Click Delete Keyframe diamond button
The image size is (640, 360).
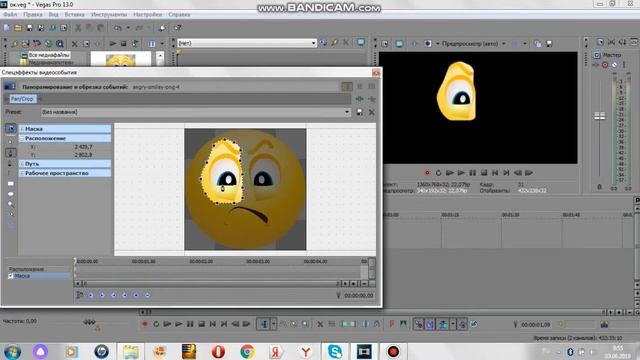click(147, 295)
